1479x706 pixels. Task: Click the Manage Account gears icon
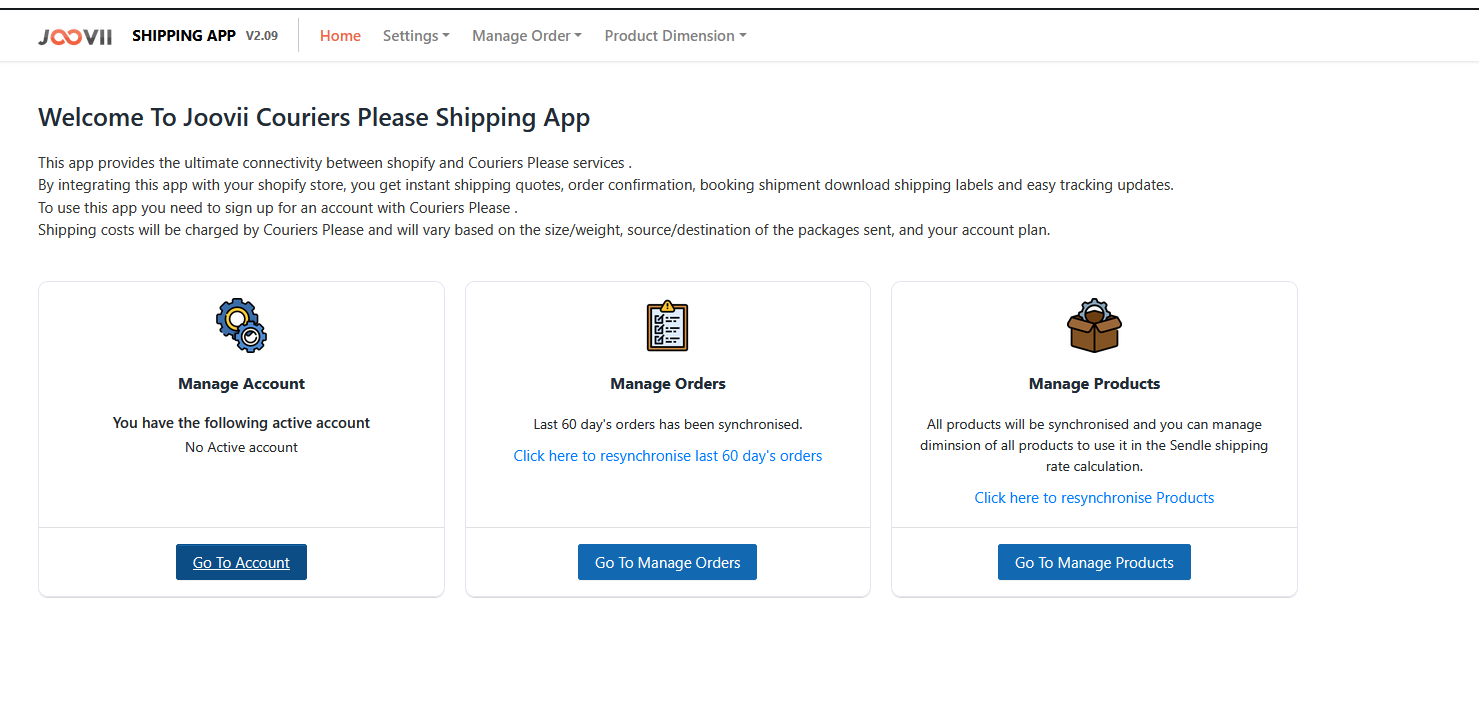coord(242,325)
